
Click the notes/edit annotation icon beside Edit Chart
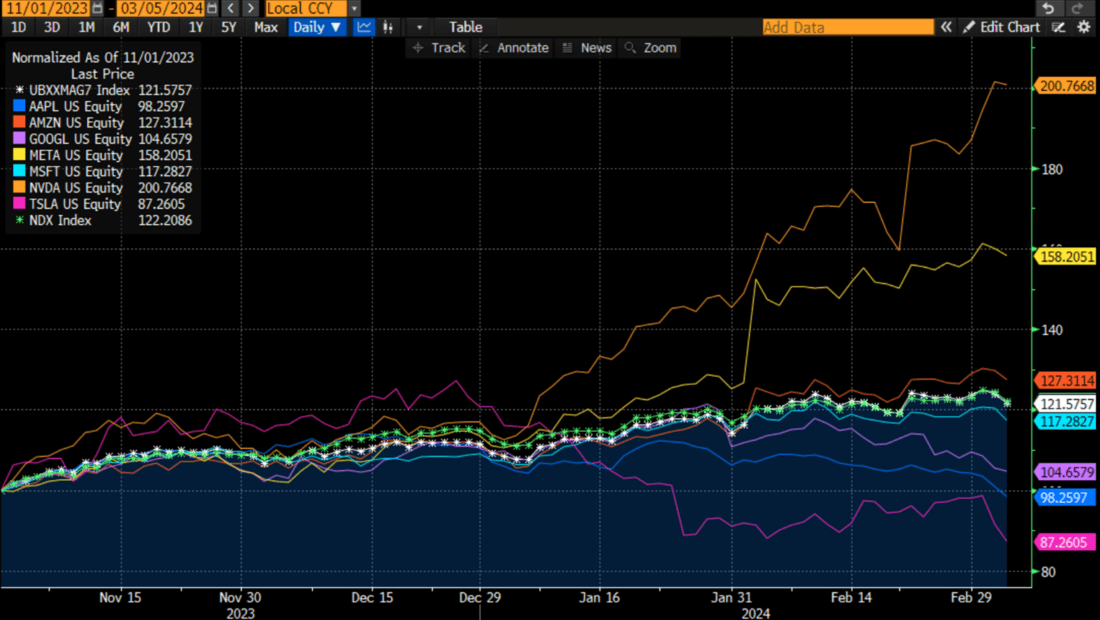(x=1057, y=27)
